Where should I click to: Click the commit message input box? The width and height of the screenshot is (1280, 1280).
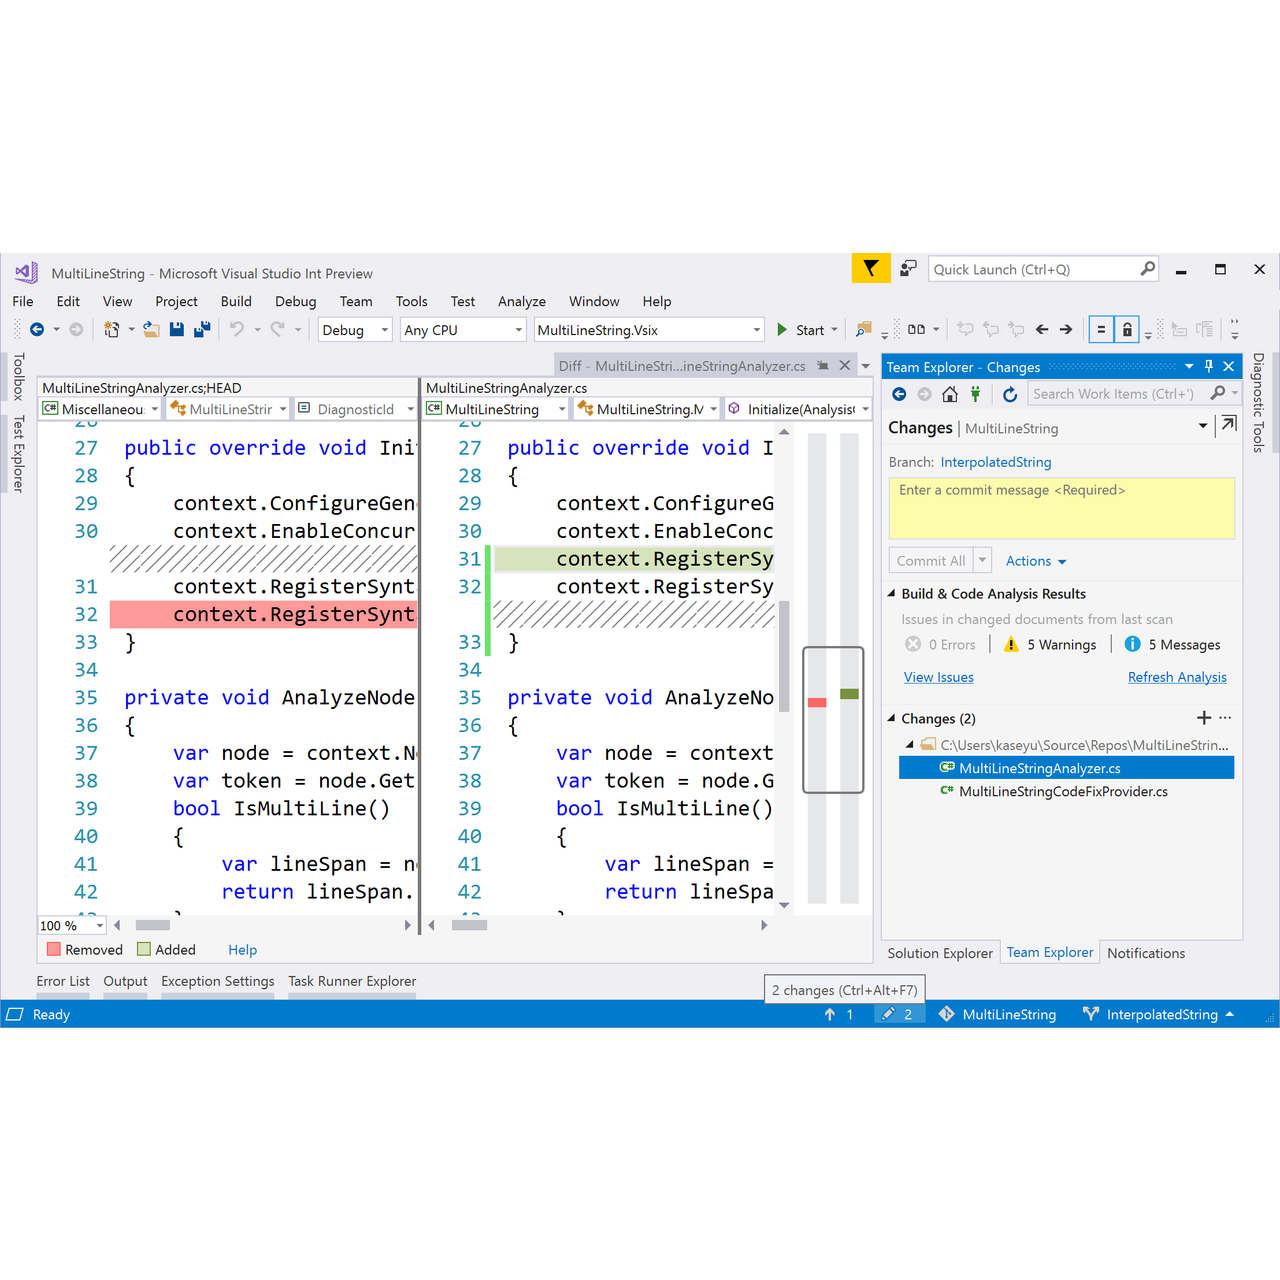pyautogui.click(x=1060, y=508)
